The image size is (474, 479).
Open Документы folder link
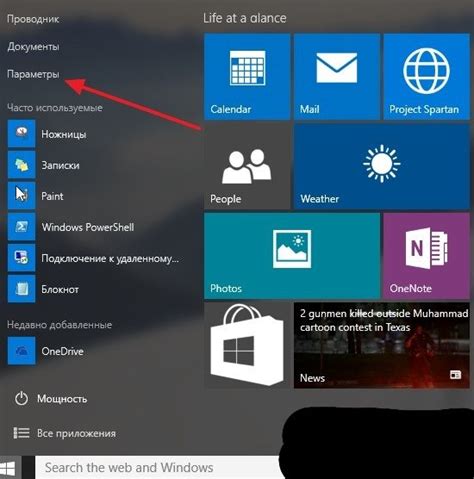pos(33,47)
